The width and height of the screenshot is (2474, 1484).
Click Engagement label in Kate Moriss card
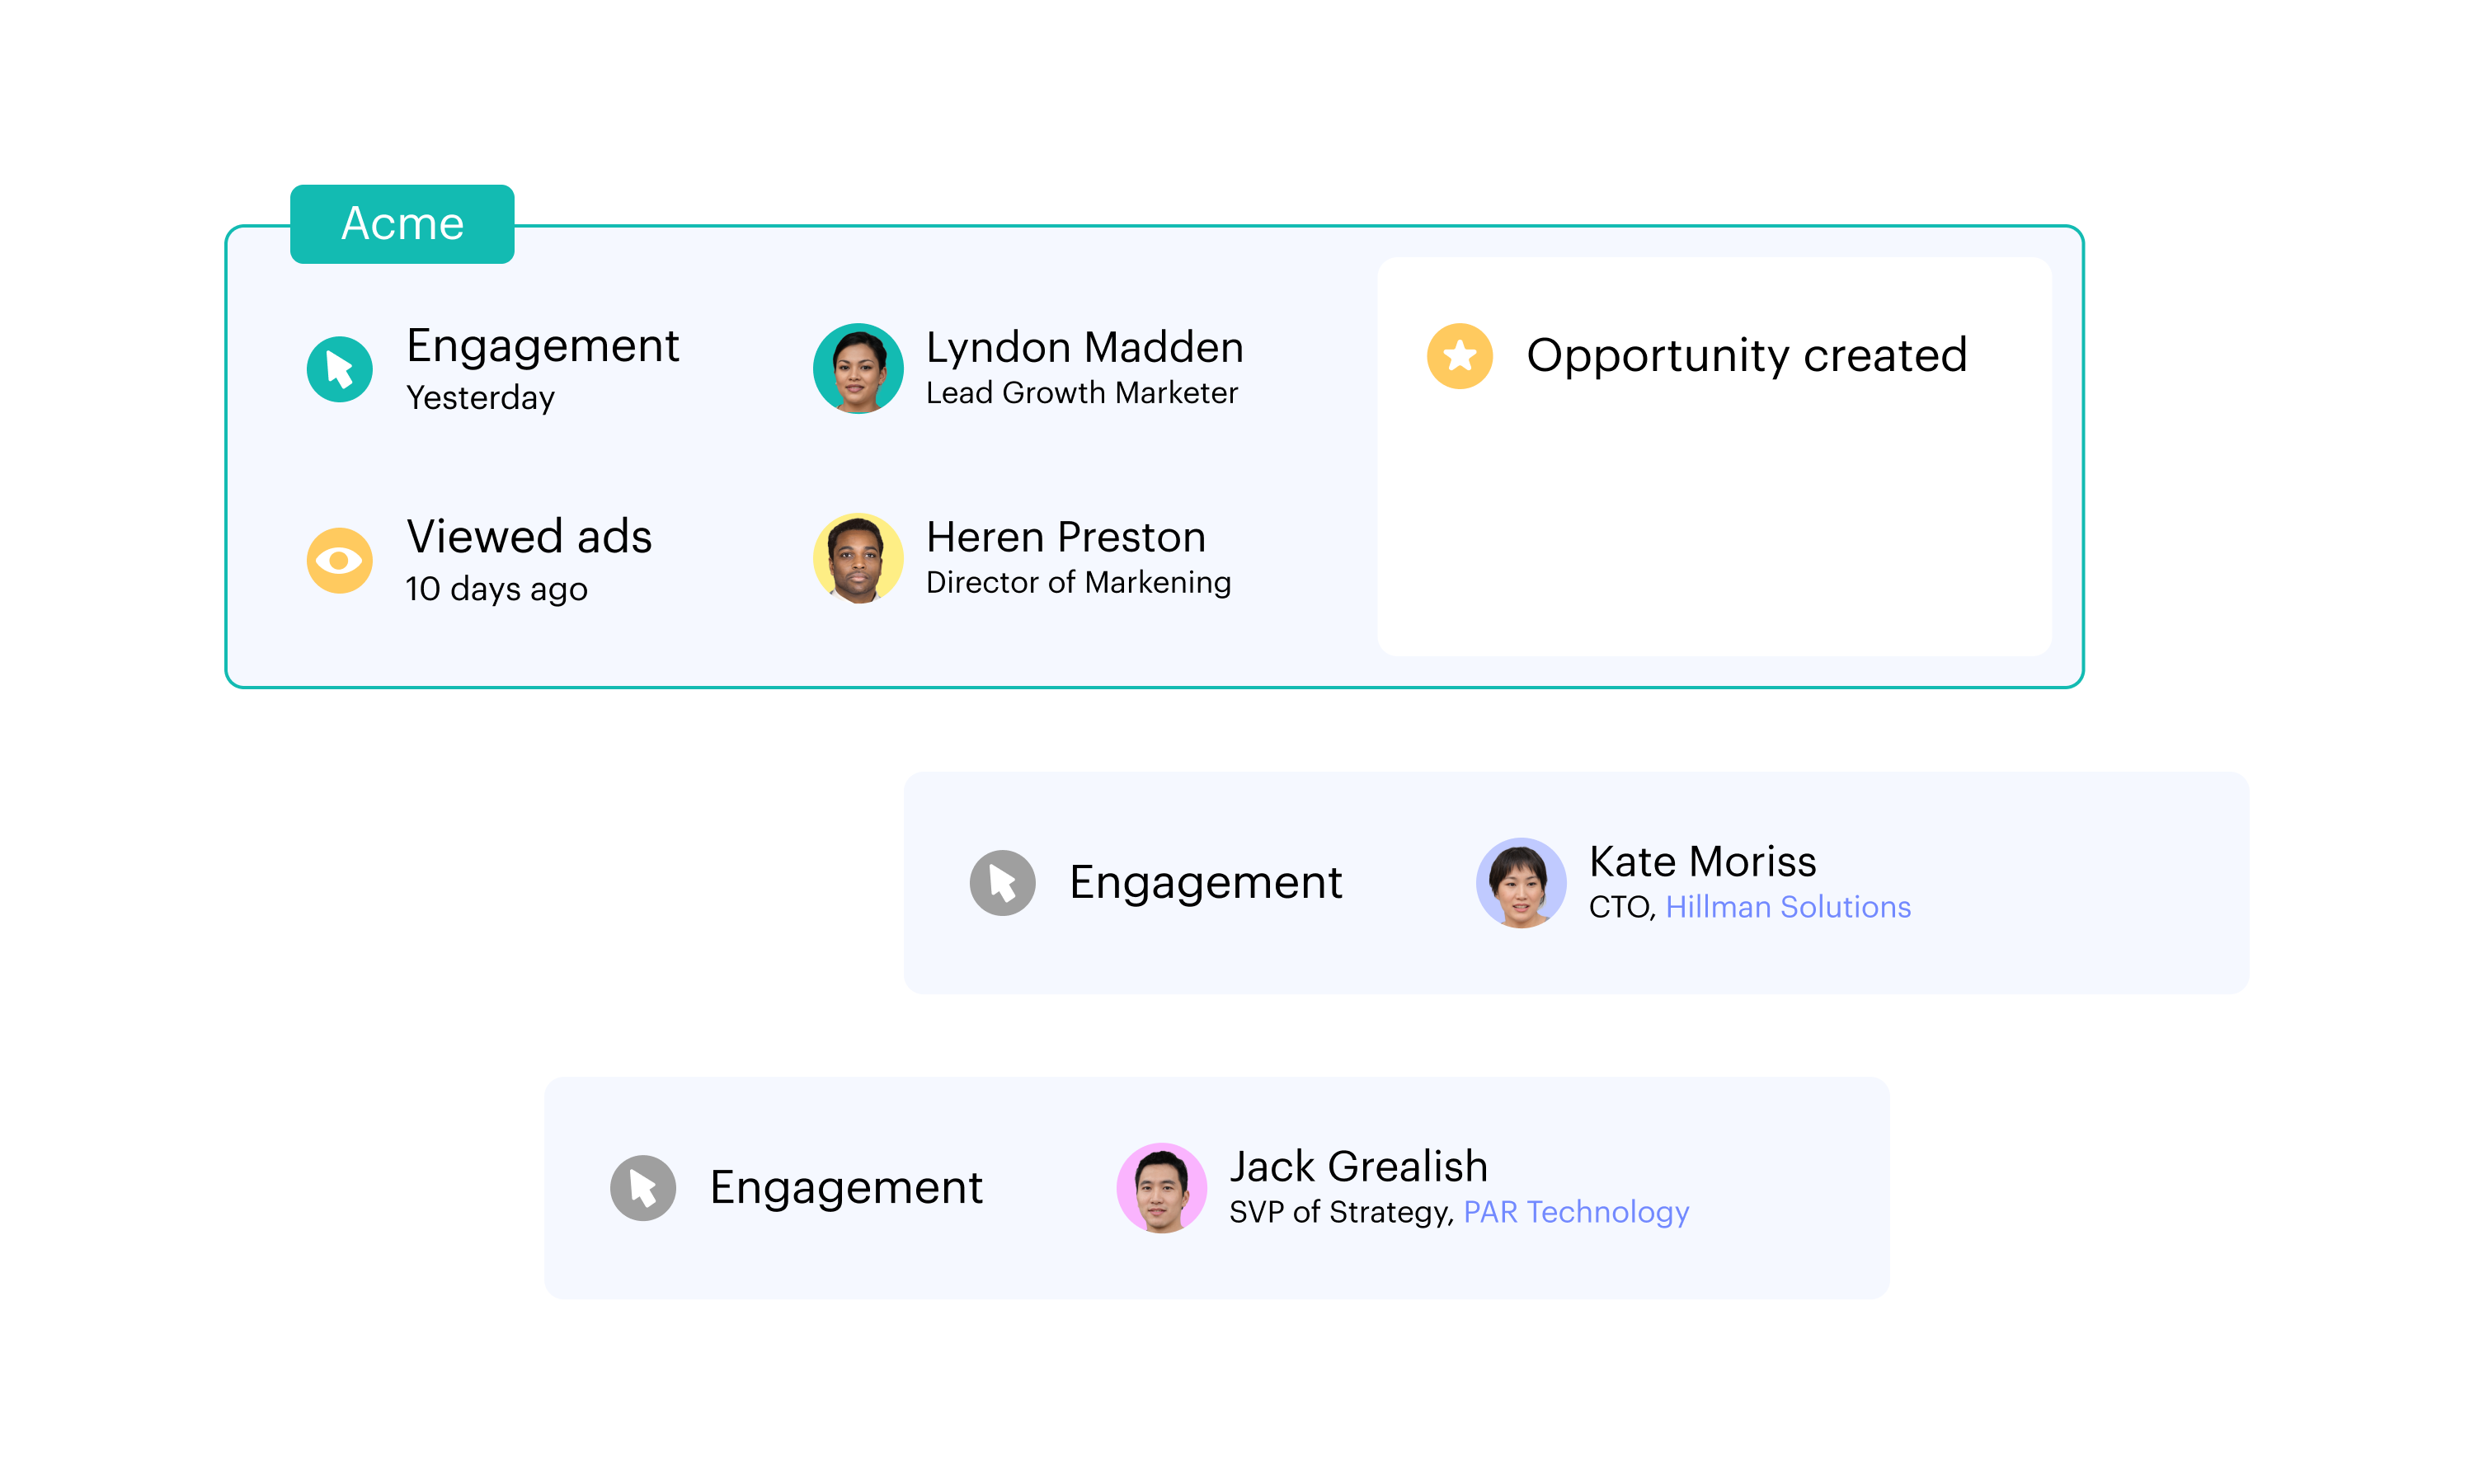[x=1205, y=882]
